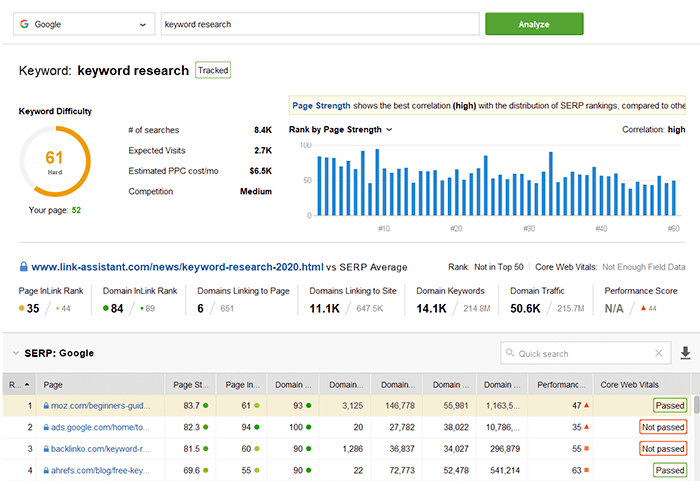Sort by the Rank column header

pyautogui.click(x=19, y=385)
